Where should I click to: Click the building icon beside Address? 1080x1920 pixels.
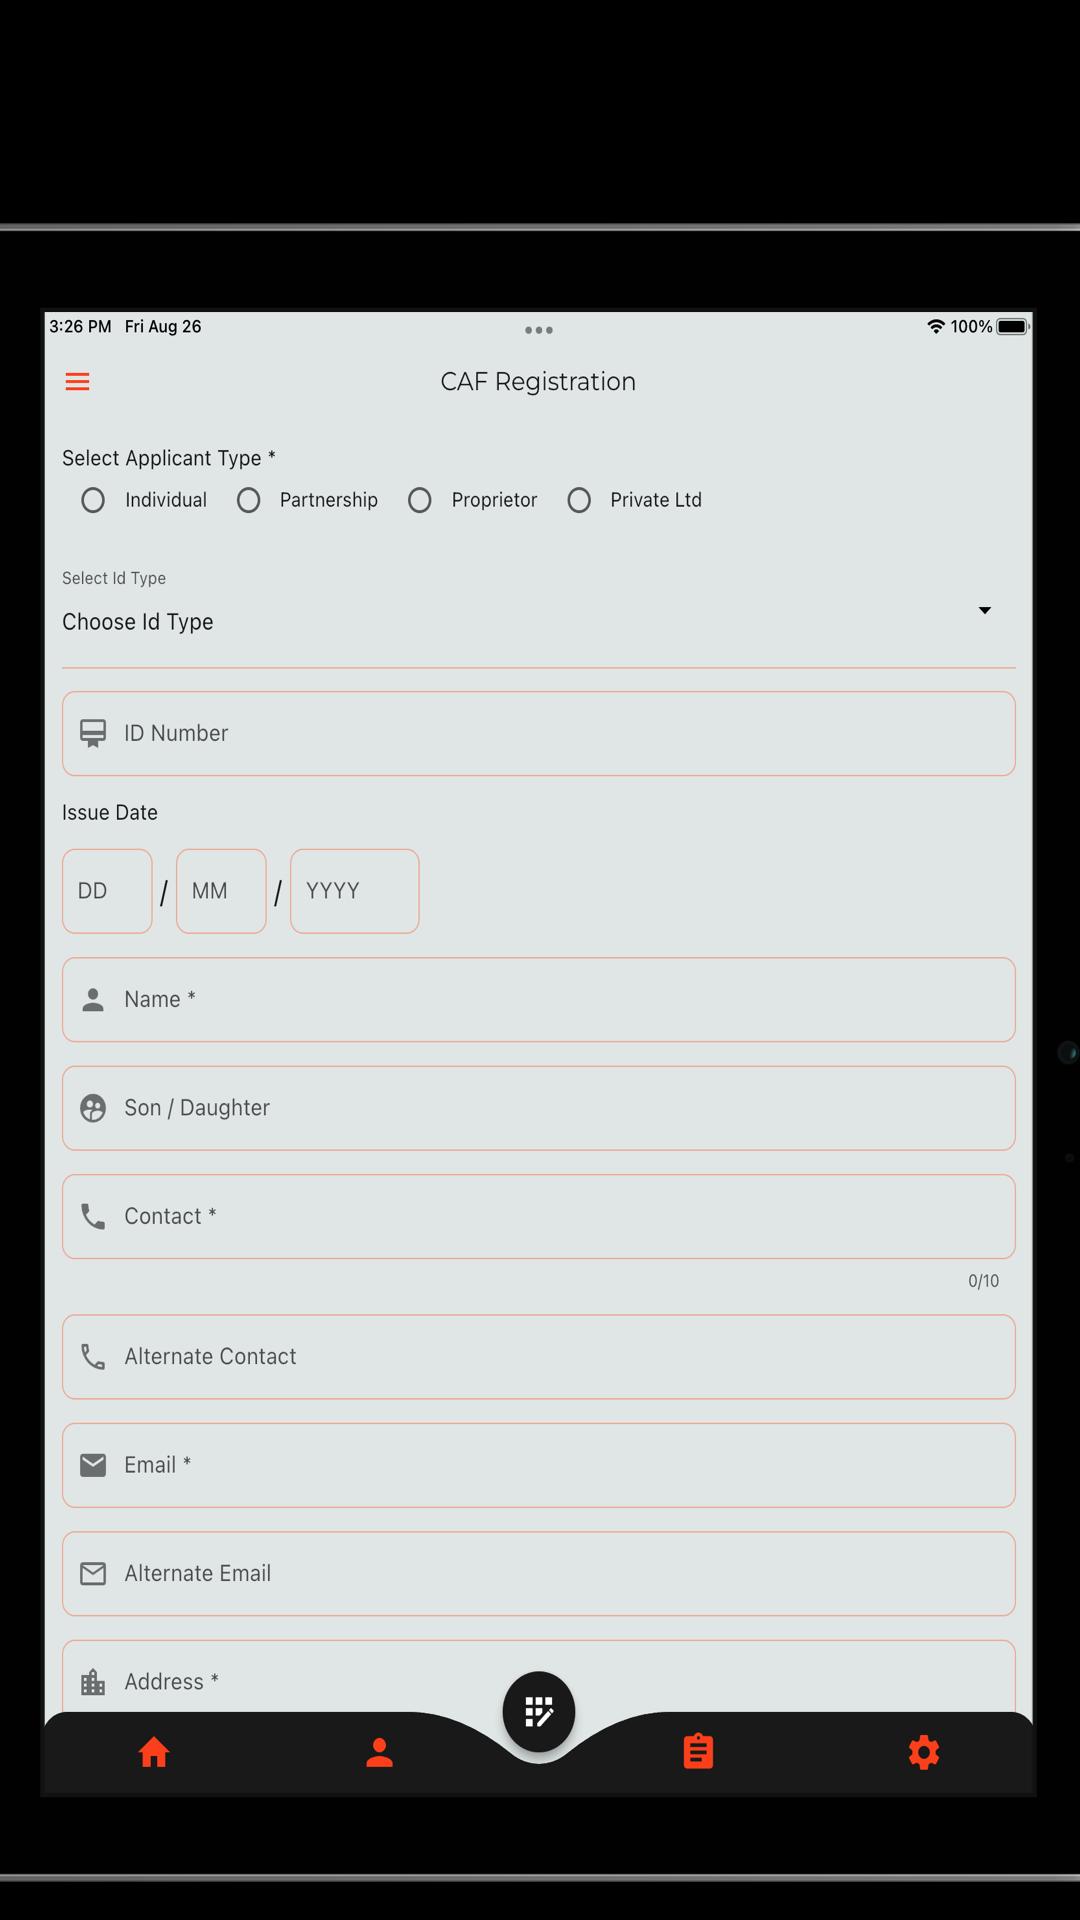pos(93,1682)
